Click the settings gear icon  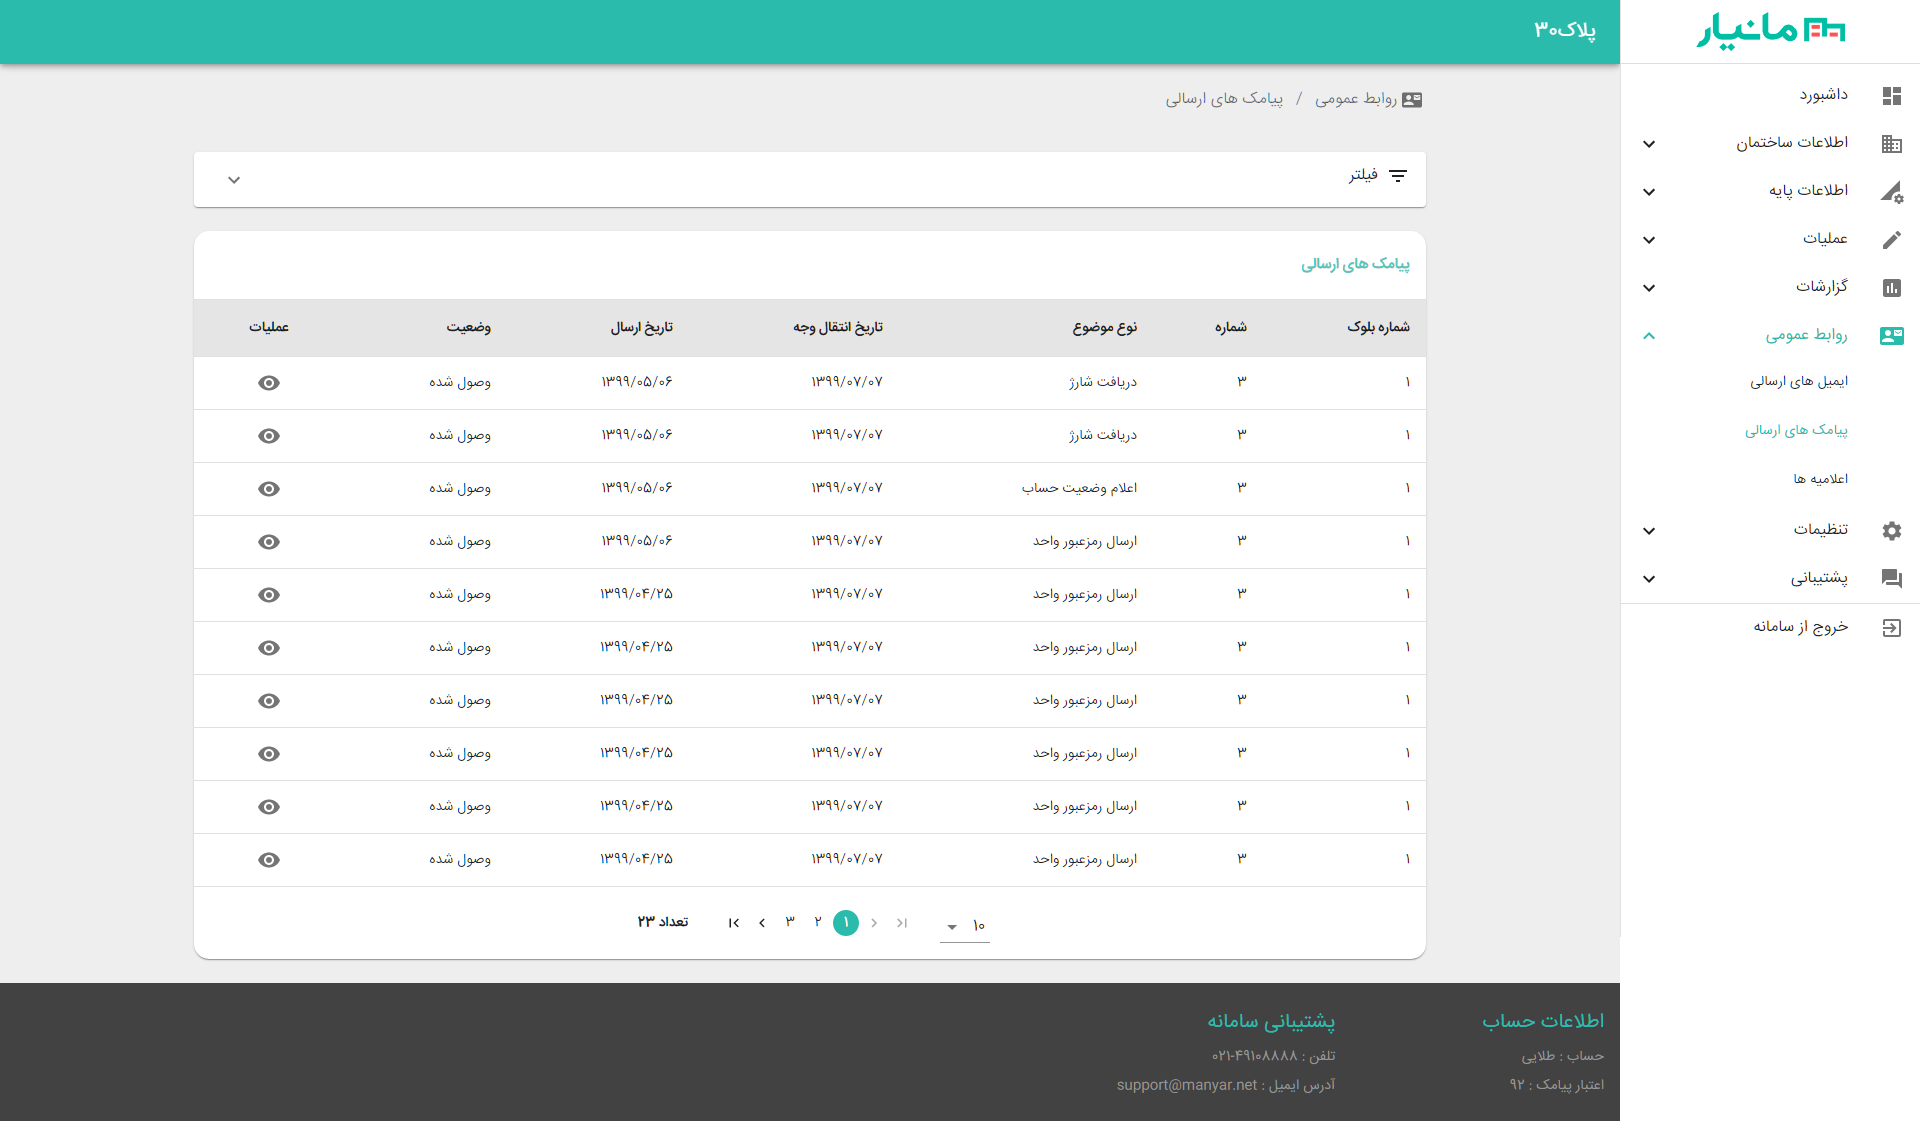[x=1891, y=531]
